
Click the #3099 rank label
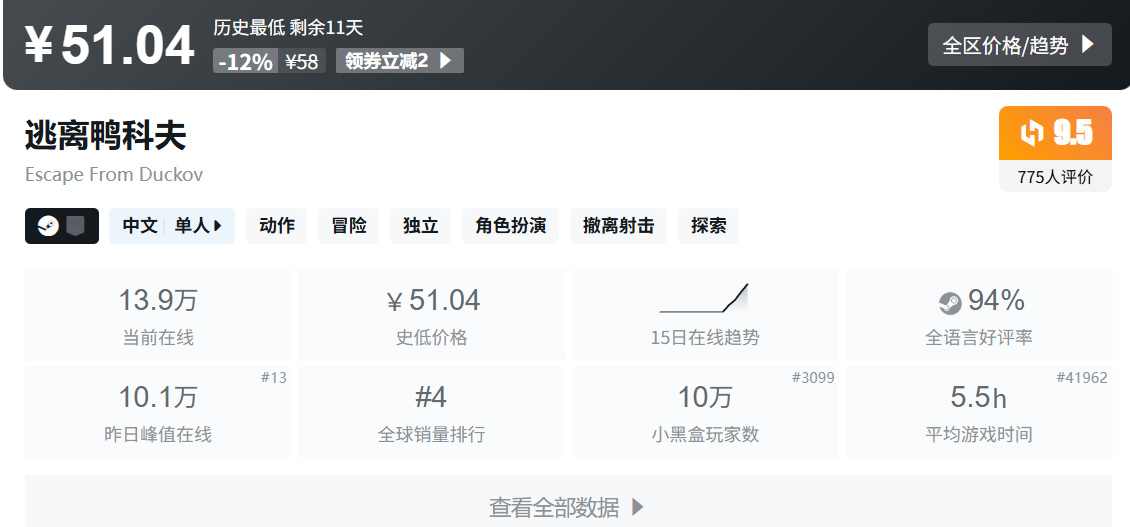tap(813, 378)
